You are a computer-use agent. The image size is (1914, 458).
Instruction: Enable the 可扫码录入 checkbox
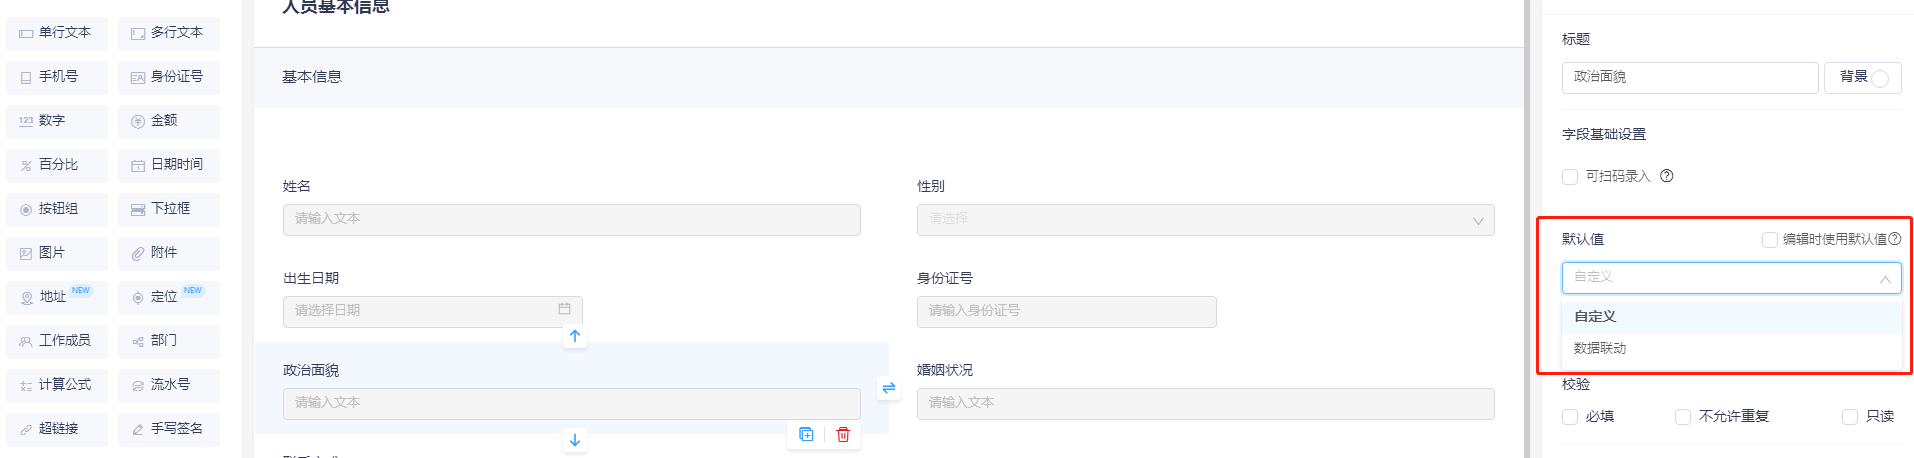pyautogui.click(x=1570, y=177)
